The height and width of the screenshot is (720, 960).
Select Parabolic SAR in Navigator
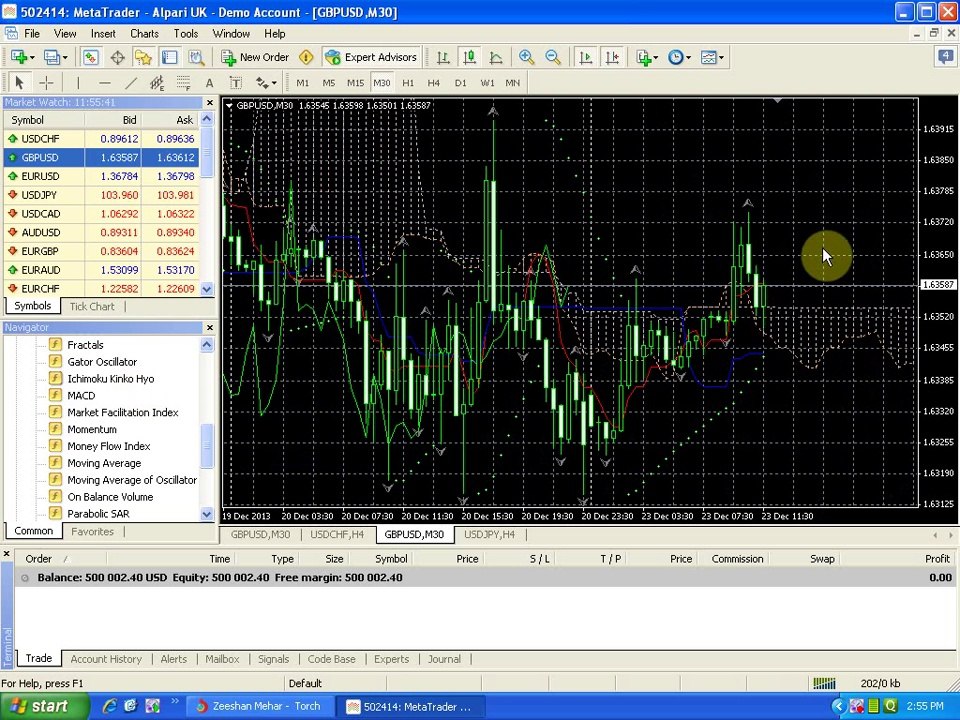click(98, 514)
